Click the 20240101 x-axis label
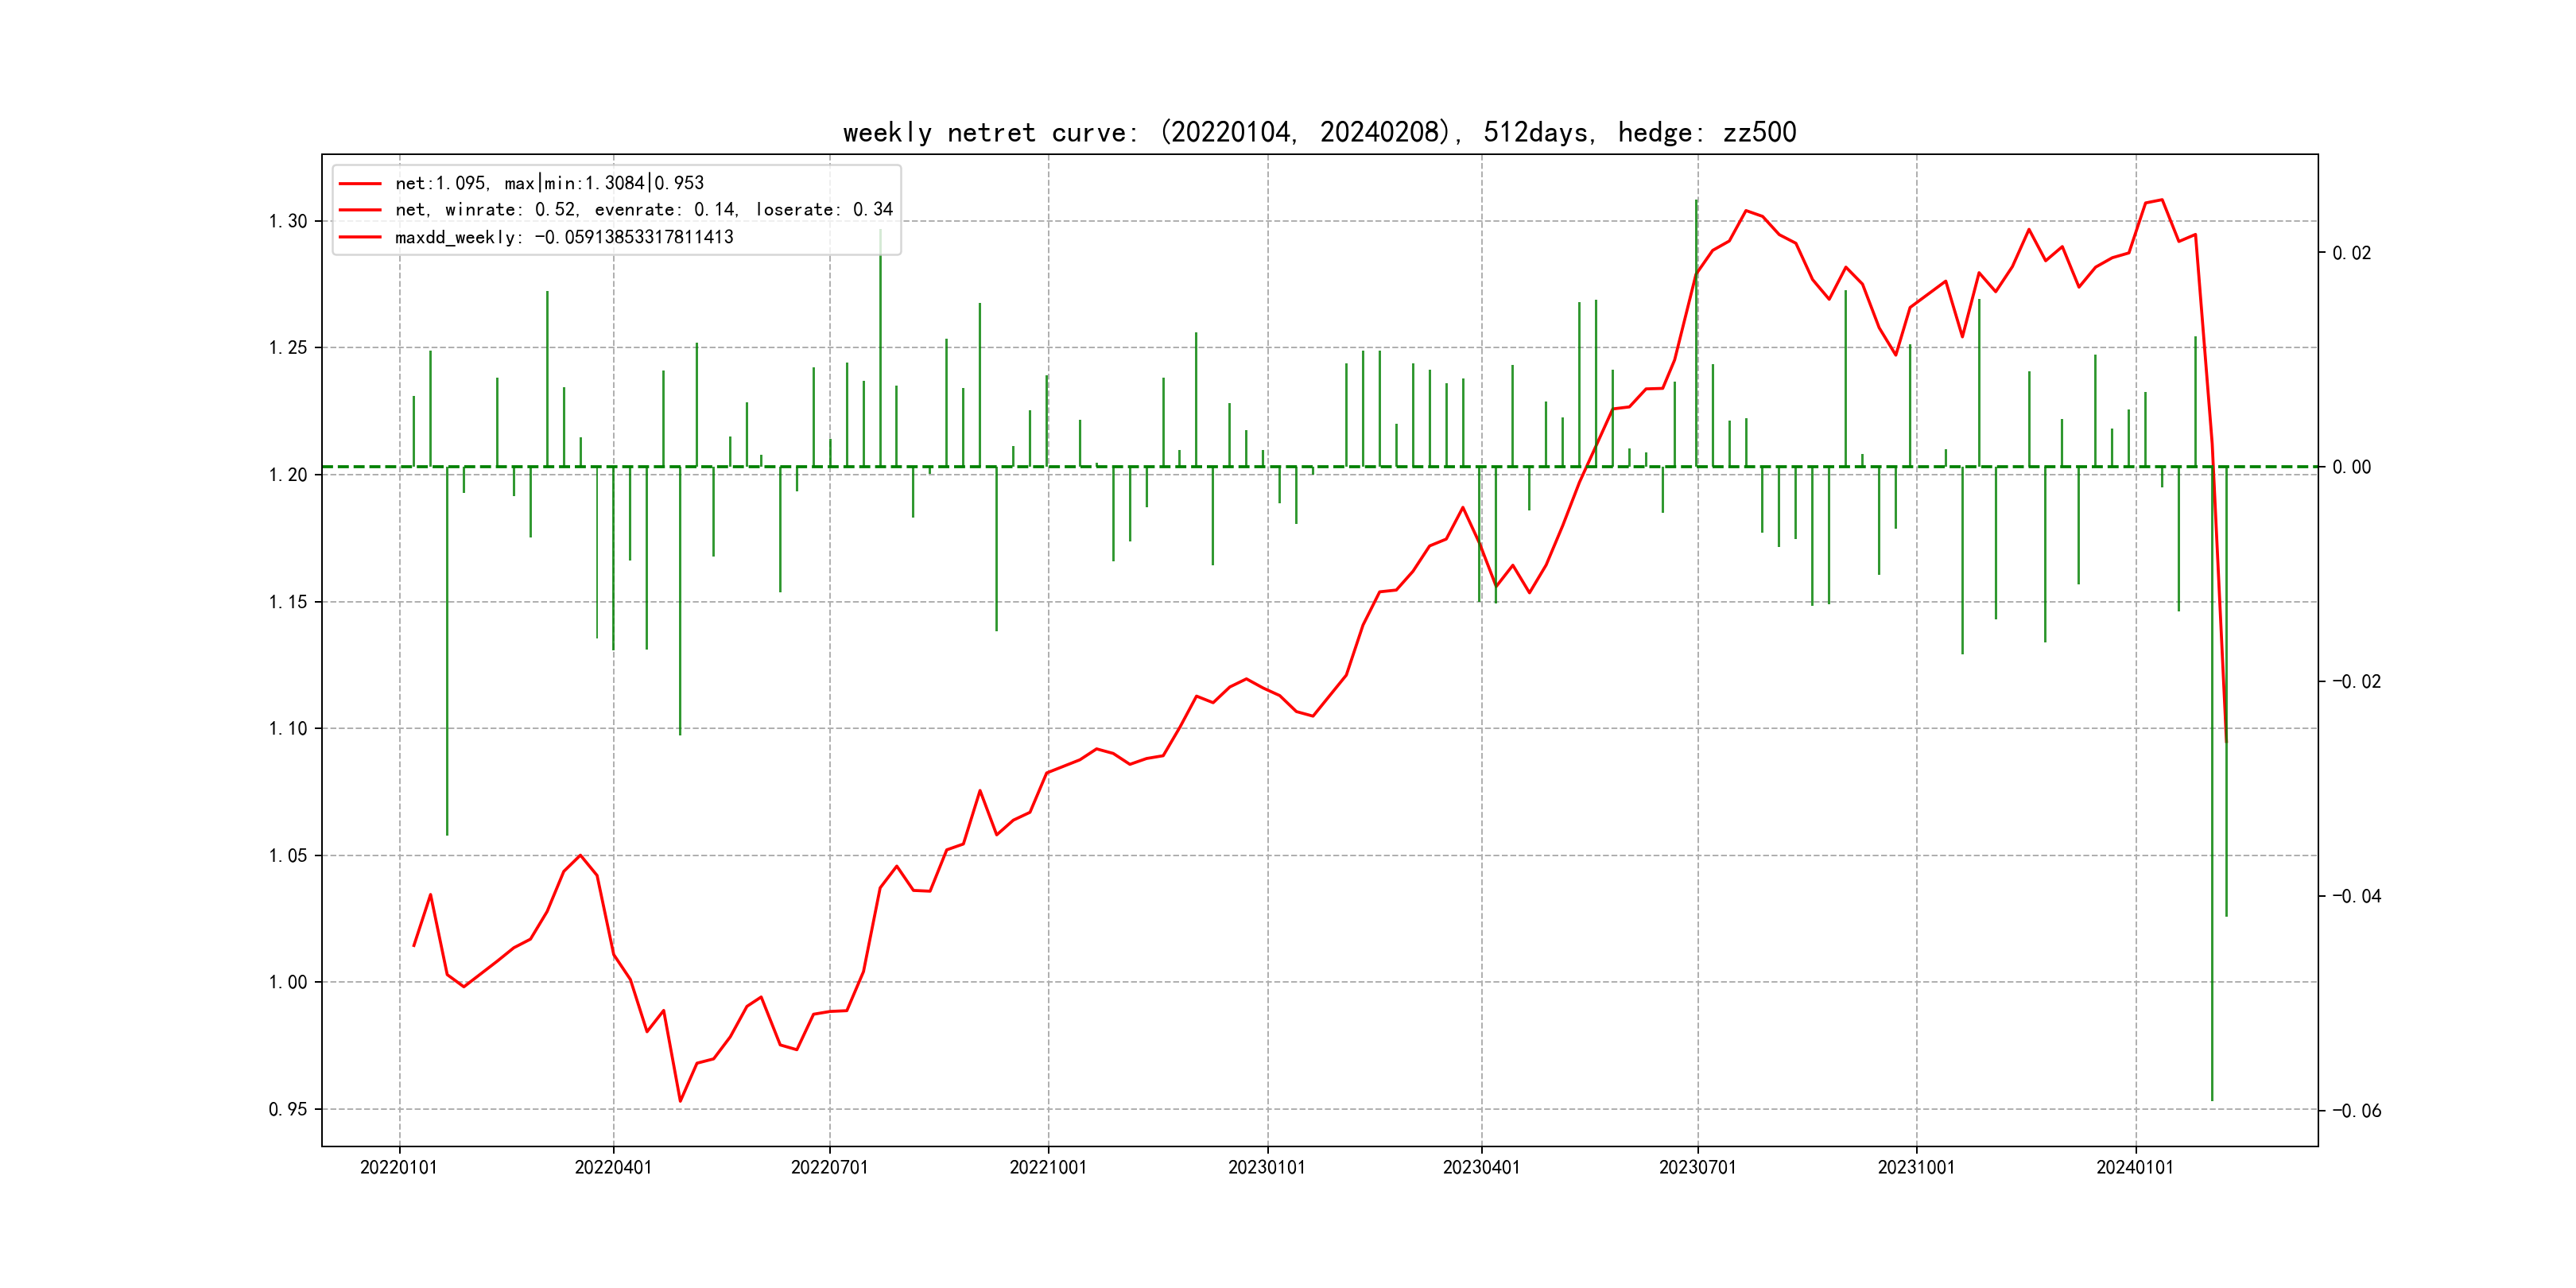Viewport: 2576px width, 1288px height. tap(2135, 1167)
